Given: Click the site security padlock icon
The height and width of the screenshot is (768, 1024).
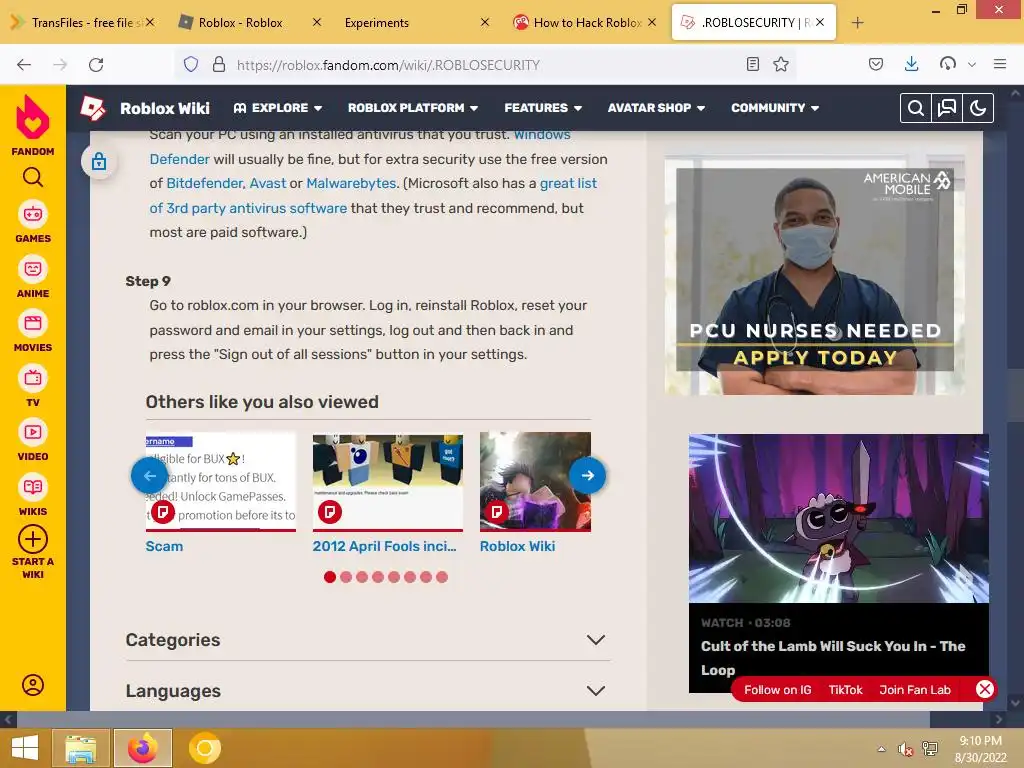Looking at the screenshot, I should coord(219,65).
